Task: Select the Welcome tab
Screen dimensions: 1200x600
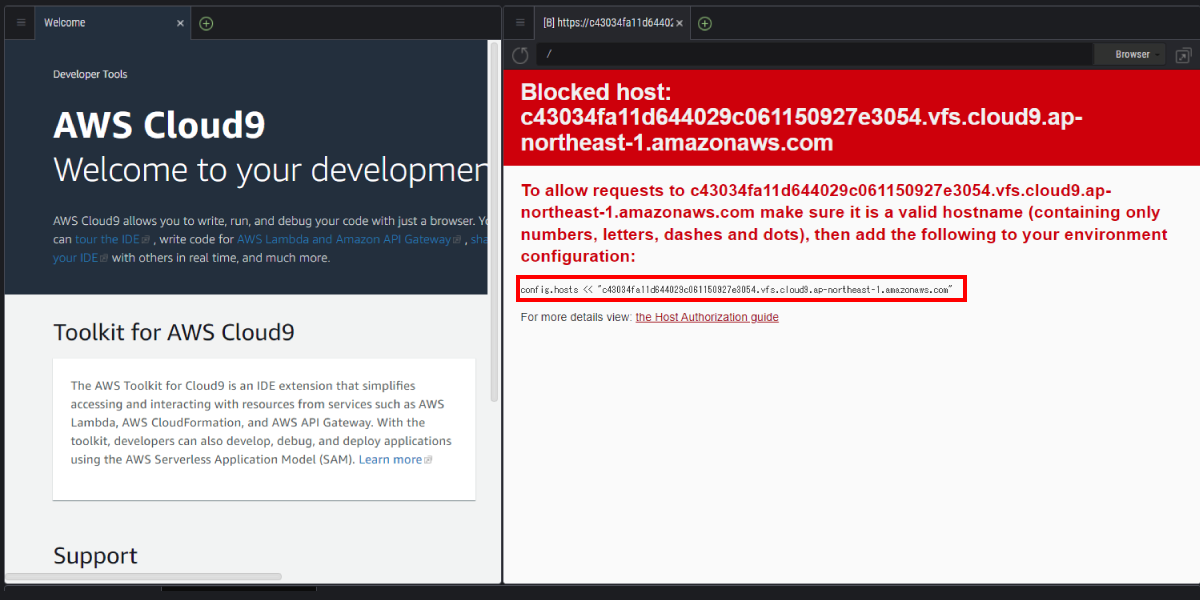Action: point(112,23)
